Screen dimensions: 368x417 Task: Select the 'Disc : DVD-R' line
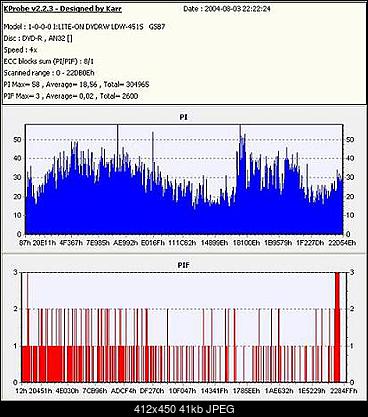tap(38, 38)
